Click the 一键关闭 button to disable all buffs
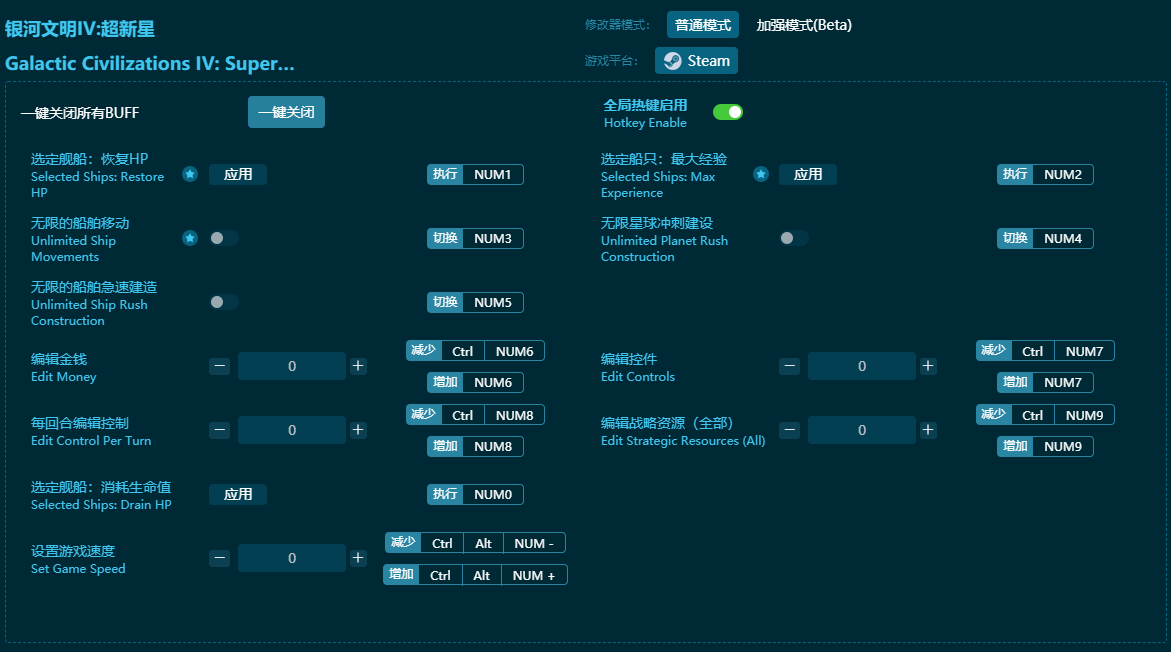Viewport: 1171px width, 652px height. point(286,111)
